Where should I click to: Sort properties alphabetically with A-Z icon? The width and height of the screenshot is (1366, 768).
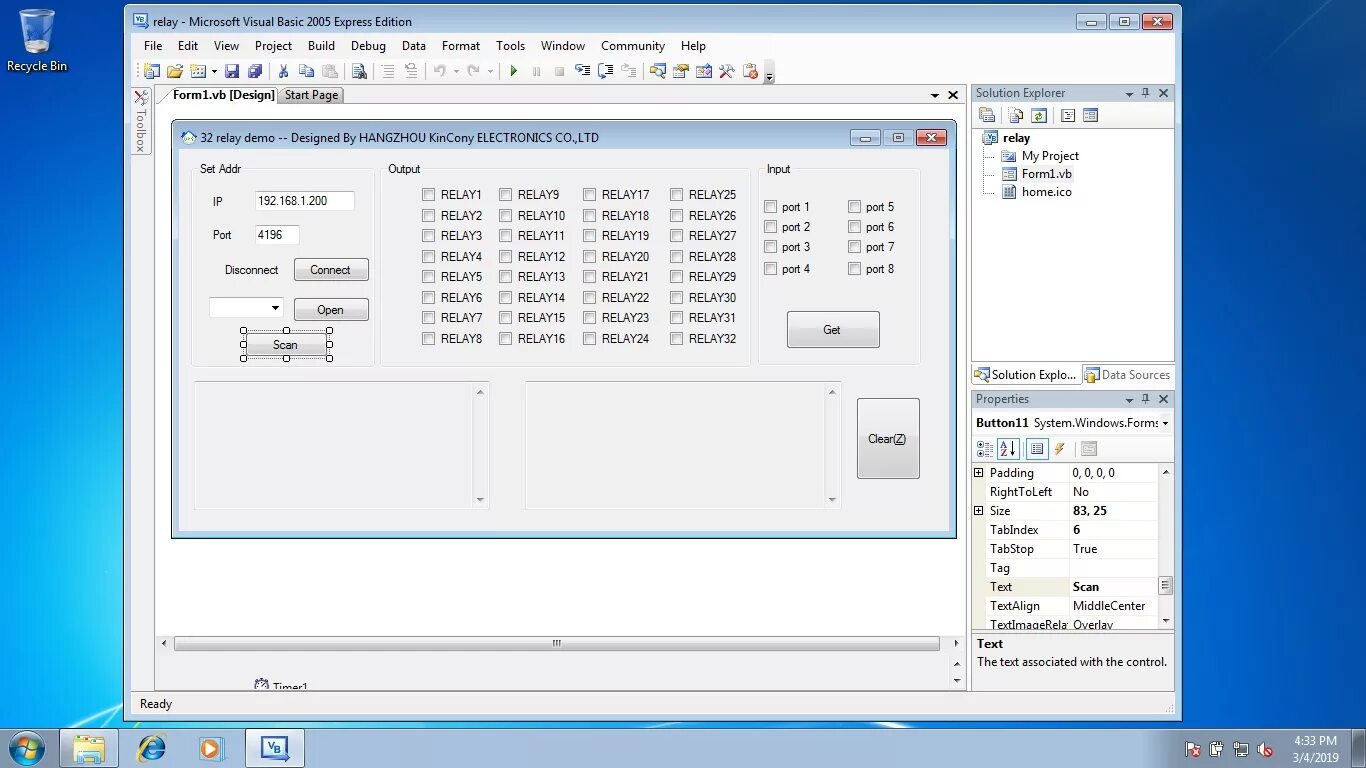point(1008,449)
